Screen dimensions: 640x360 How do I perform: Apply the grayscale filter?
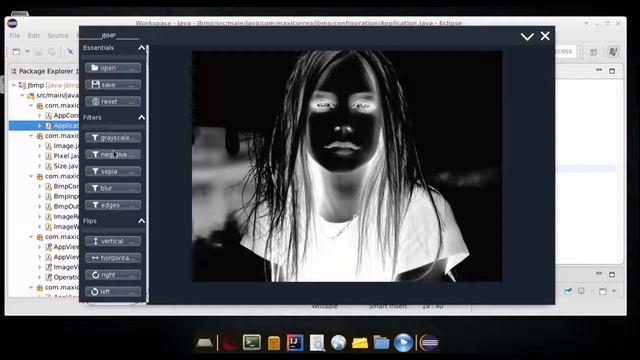pos(113,138)
